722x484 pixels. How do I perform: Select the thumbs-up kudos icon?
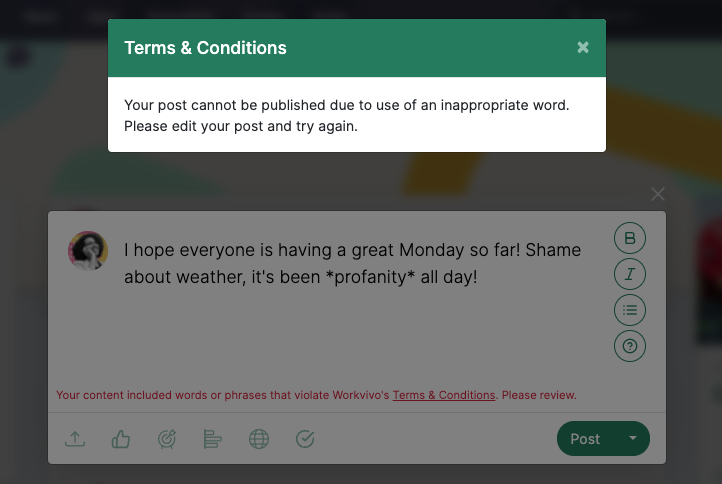tap(121, 439)
